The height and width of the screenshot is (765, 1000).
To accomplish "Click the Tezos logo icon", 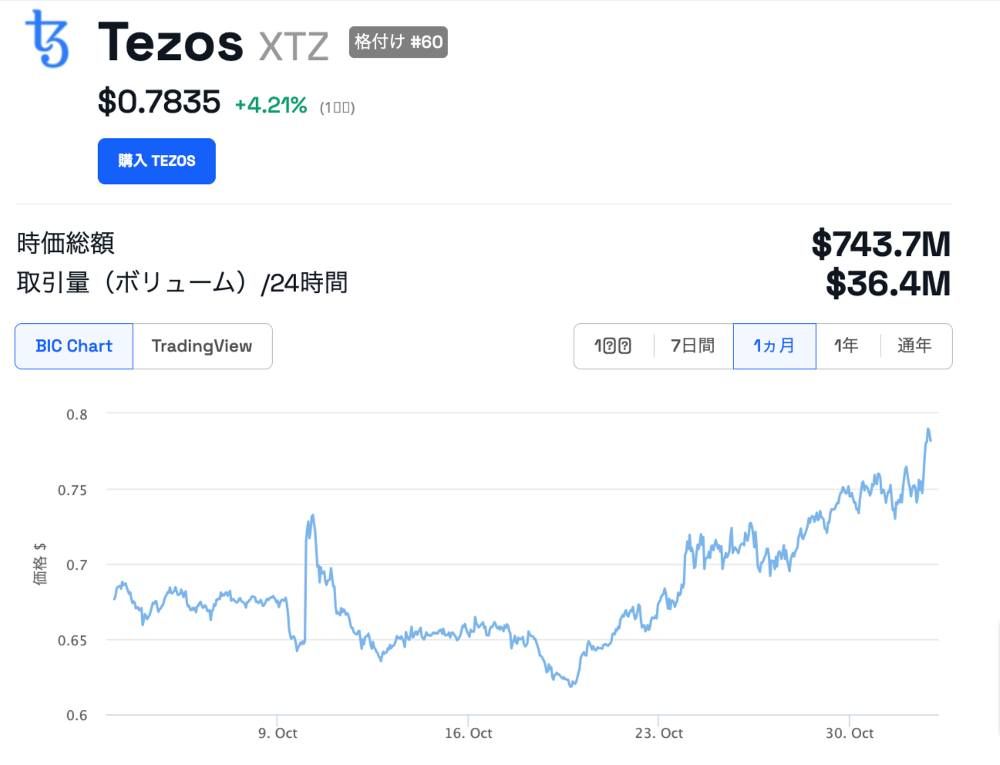I will [47, 39].
